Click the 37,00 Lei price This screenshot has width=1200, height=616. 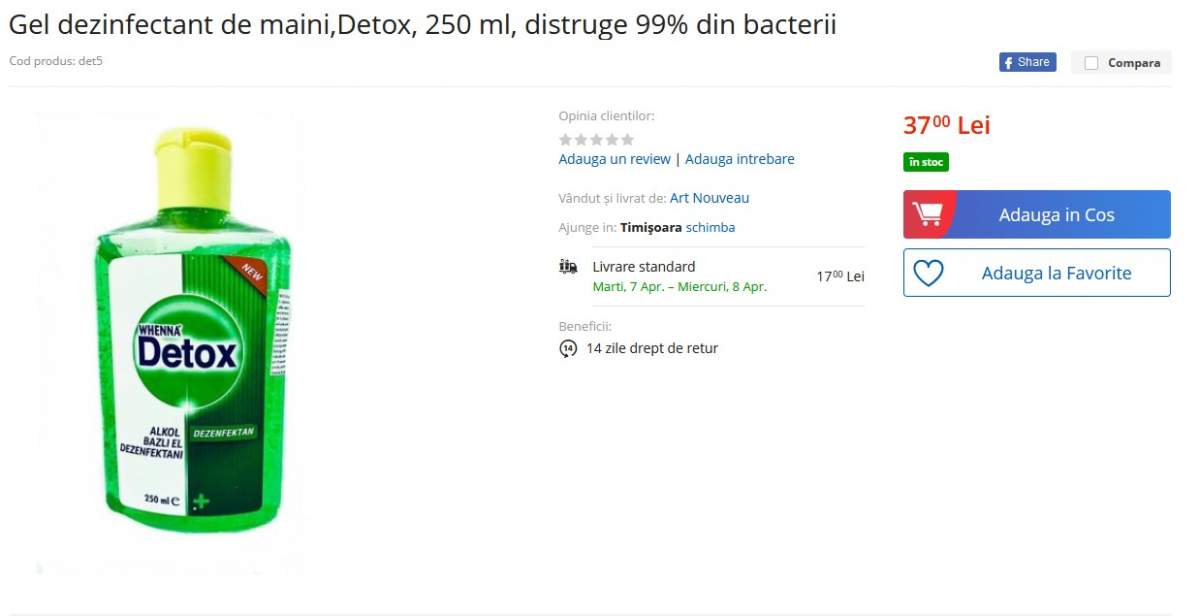[x=946, y=126]
